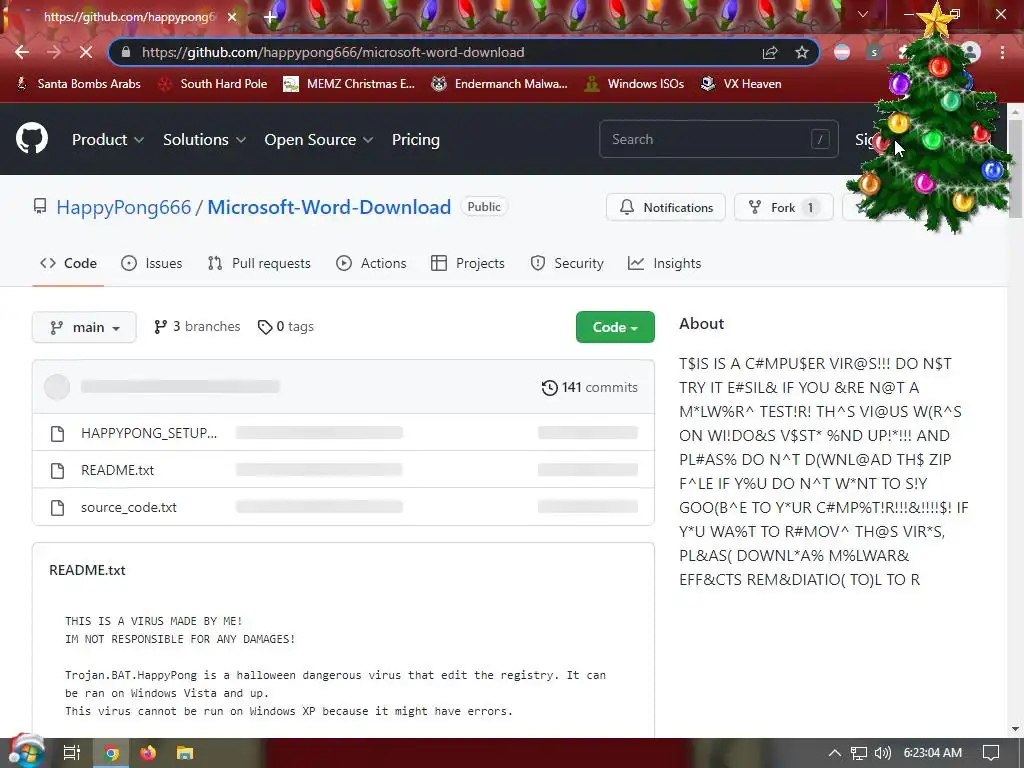Click the commits history clock icon
Image resolution: width=1024 pixels, height=768 pixels.
pyautogui.click(x=549, y=387)
